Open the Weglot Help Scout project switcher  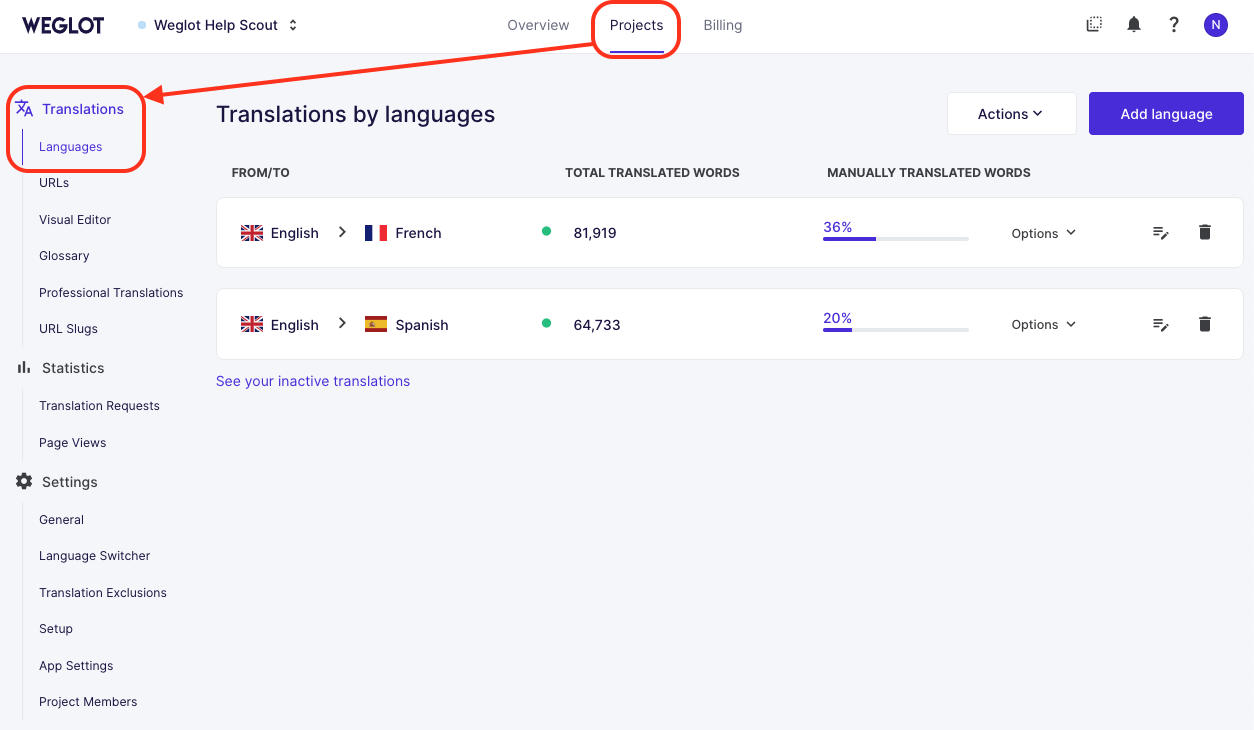click(218, 25)
